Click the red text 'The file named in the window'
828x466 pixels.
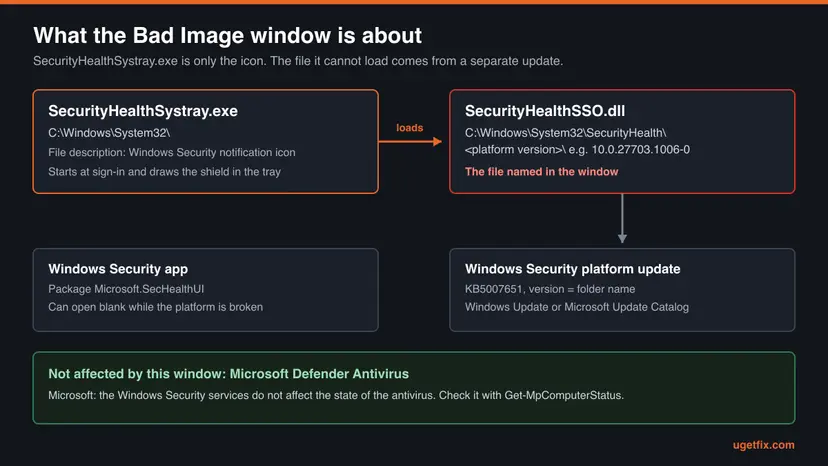pos(541,172)
